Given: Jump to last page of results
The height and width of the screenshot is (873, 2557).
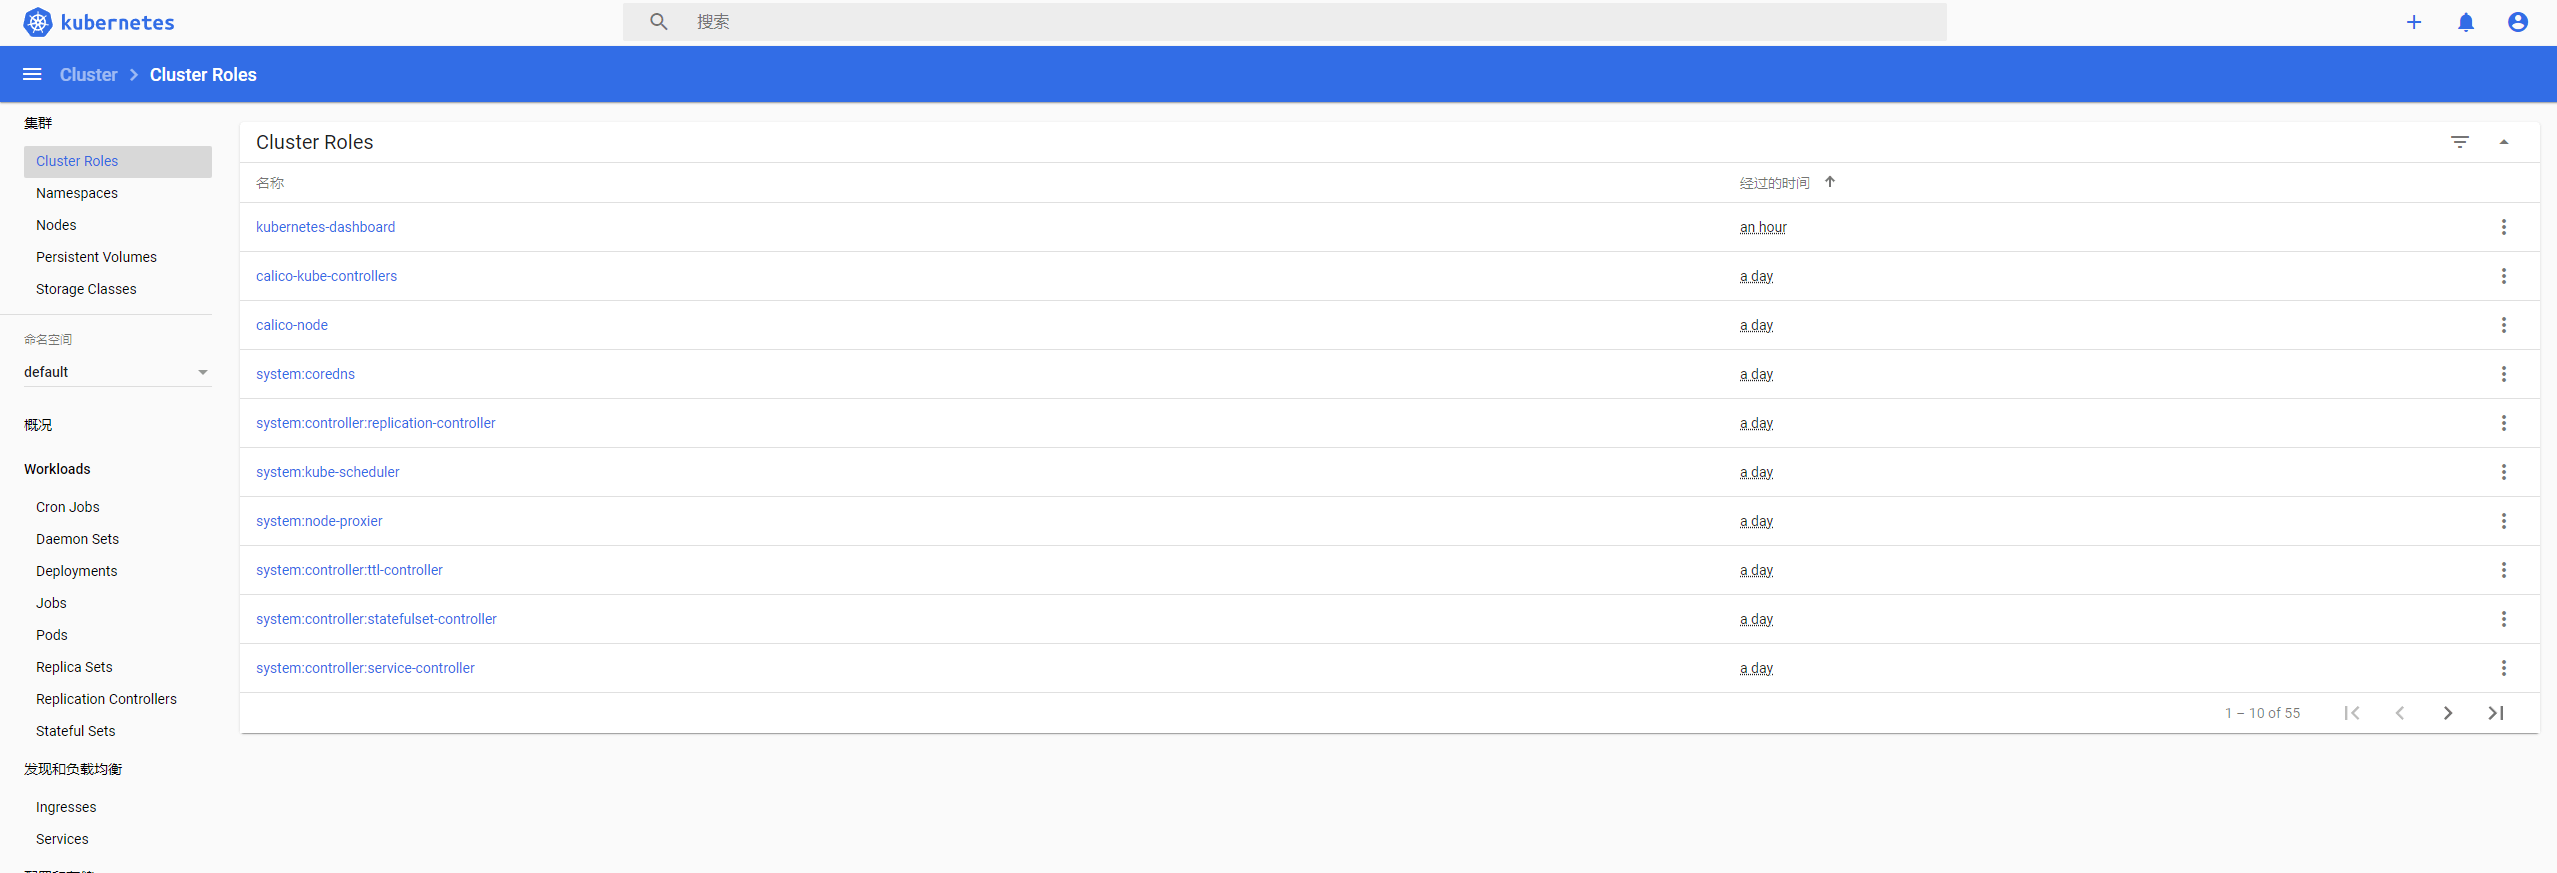Looking at the screenshot, I should click(x=2495, y=713).
